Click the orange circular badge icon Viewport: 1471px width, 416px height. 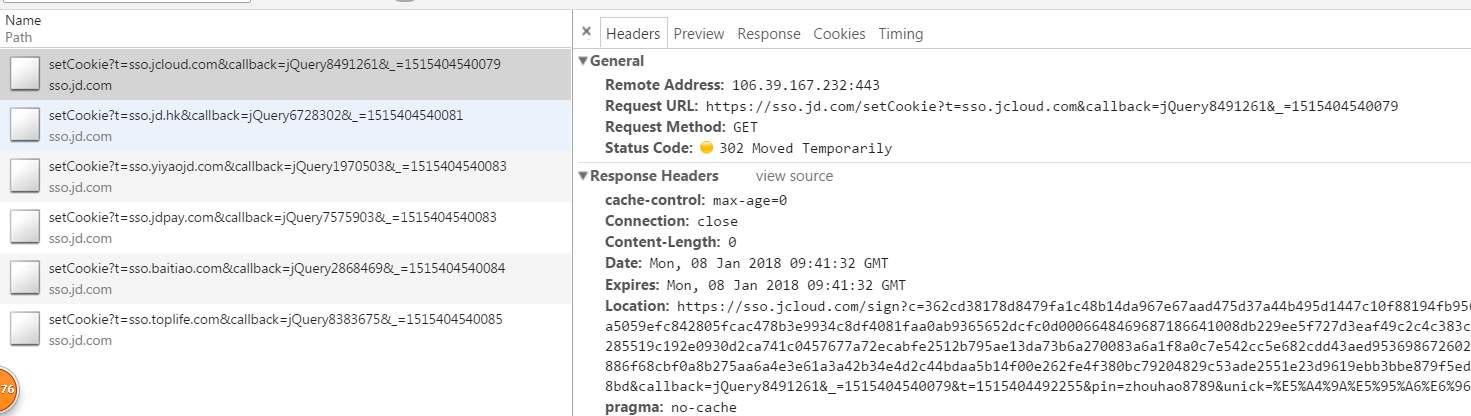(5, 390)
